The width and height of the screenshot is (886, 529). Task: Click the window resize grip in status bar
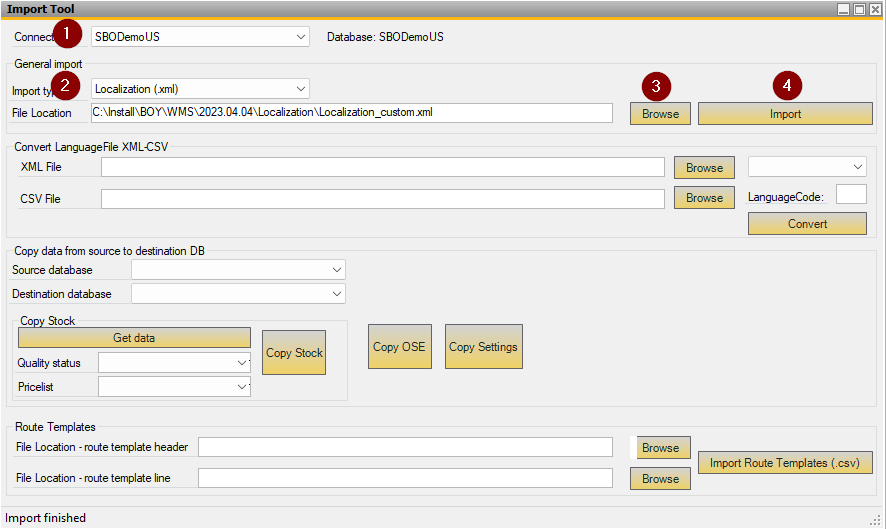[x=876, y=520]
